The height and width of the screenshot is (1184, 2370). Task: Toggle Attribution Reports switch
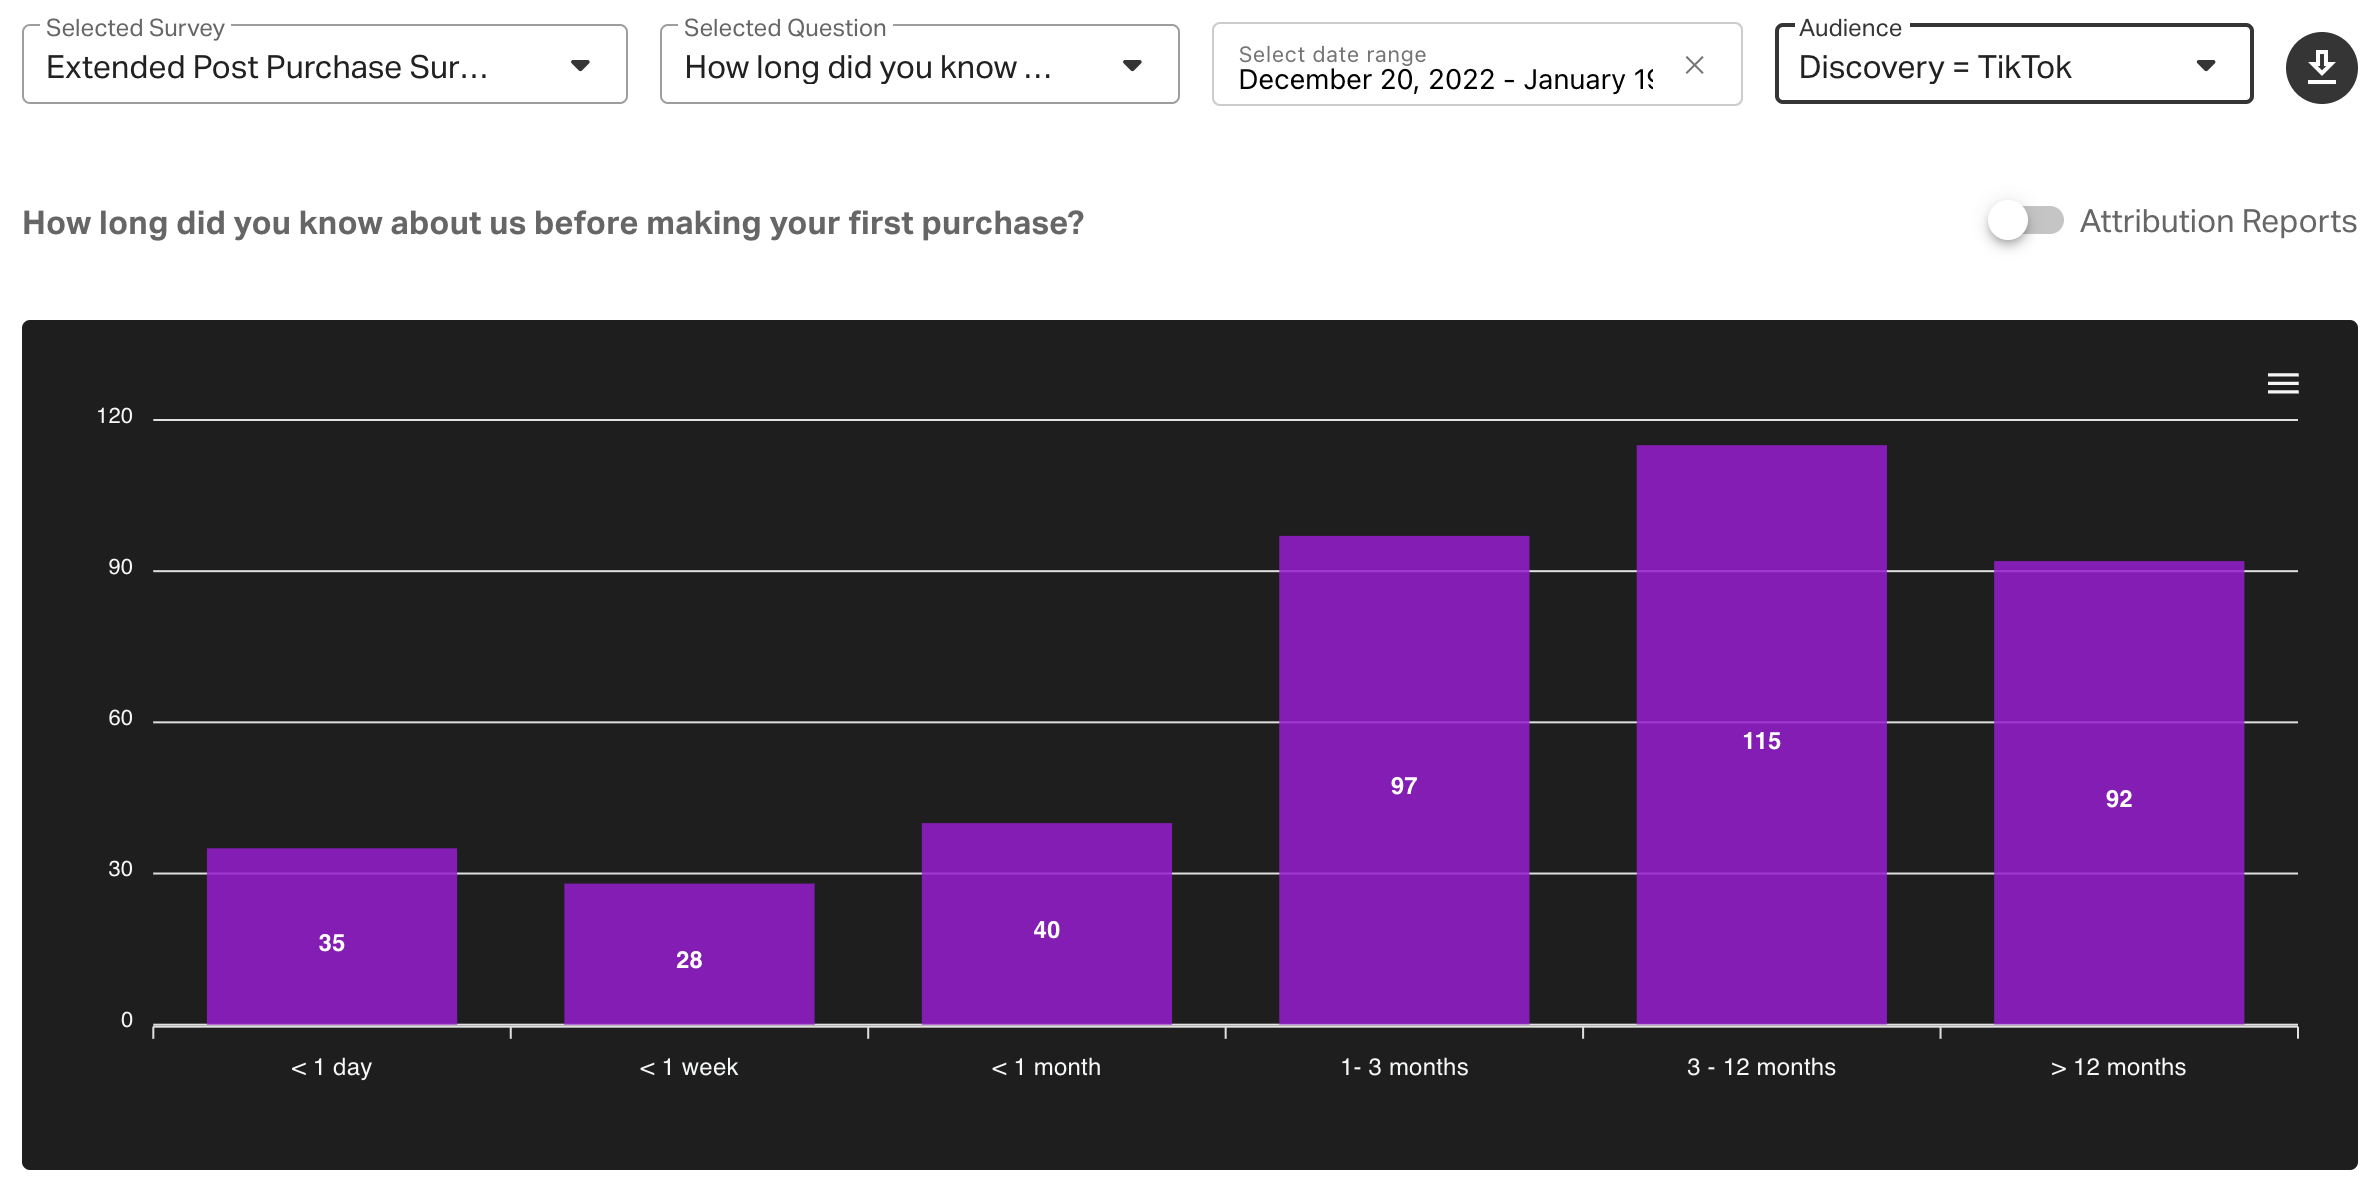[2025, 220]
